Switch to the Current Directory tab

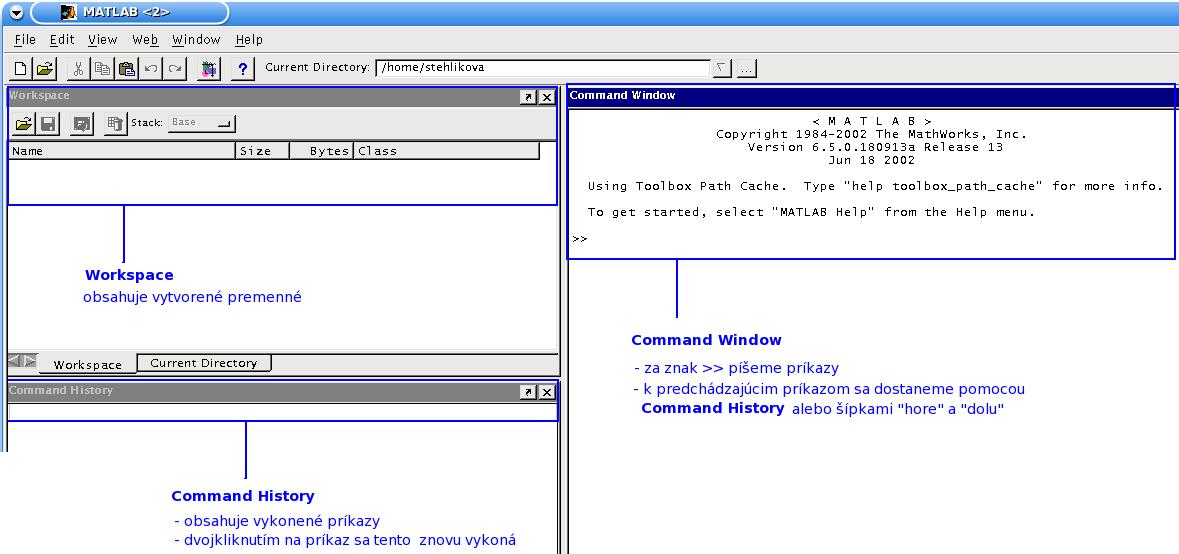[203, 363]
